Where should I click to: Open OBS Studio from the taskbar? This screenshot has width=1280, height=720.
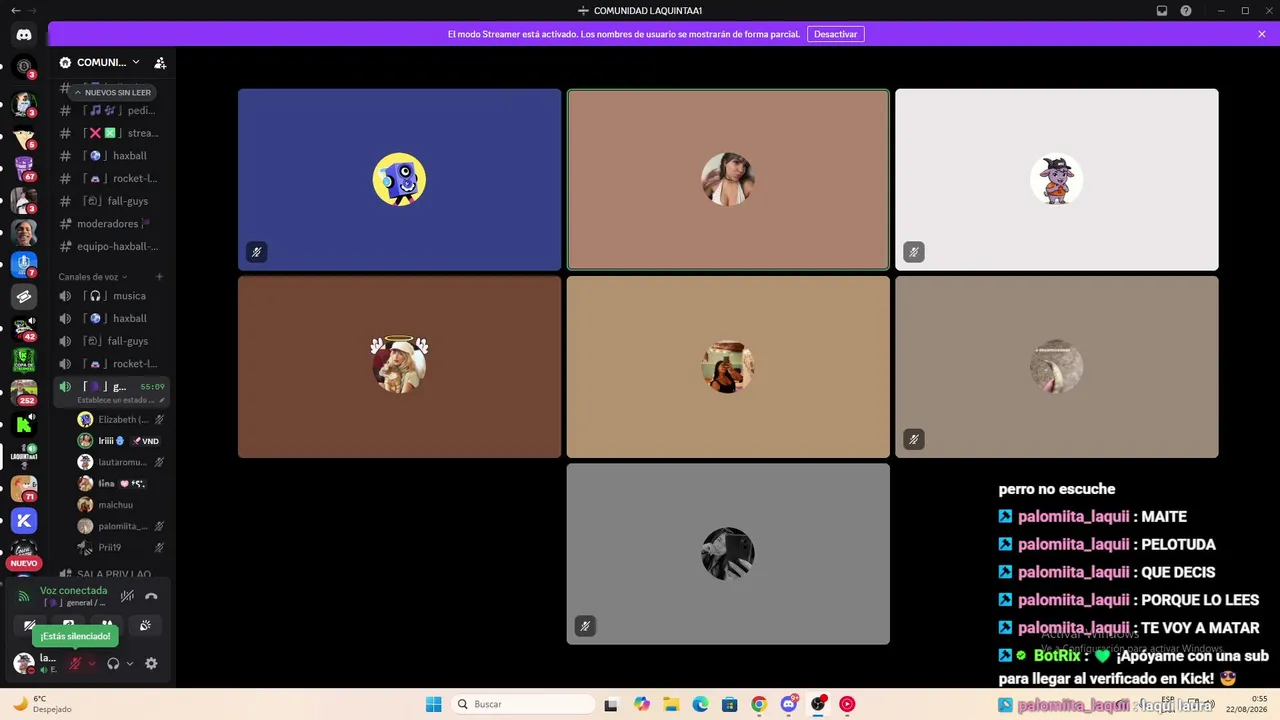(x=818, y=704)
